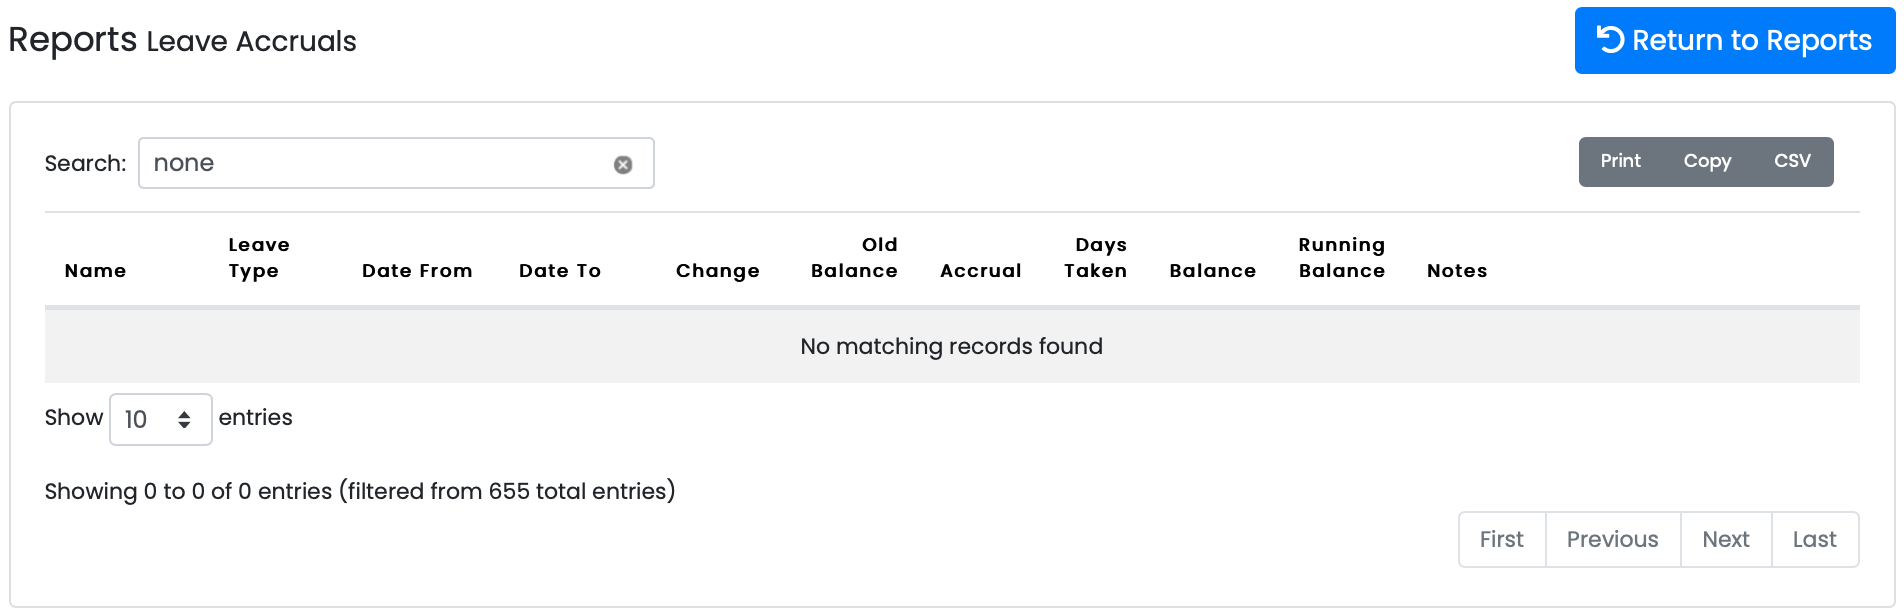The height and width of the screenshot is (614, 1904).
Task: Export the table as CSV
Action: (x=1791, y=161)
